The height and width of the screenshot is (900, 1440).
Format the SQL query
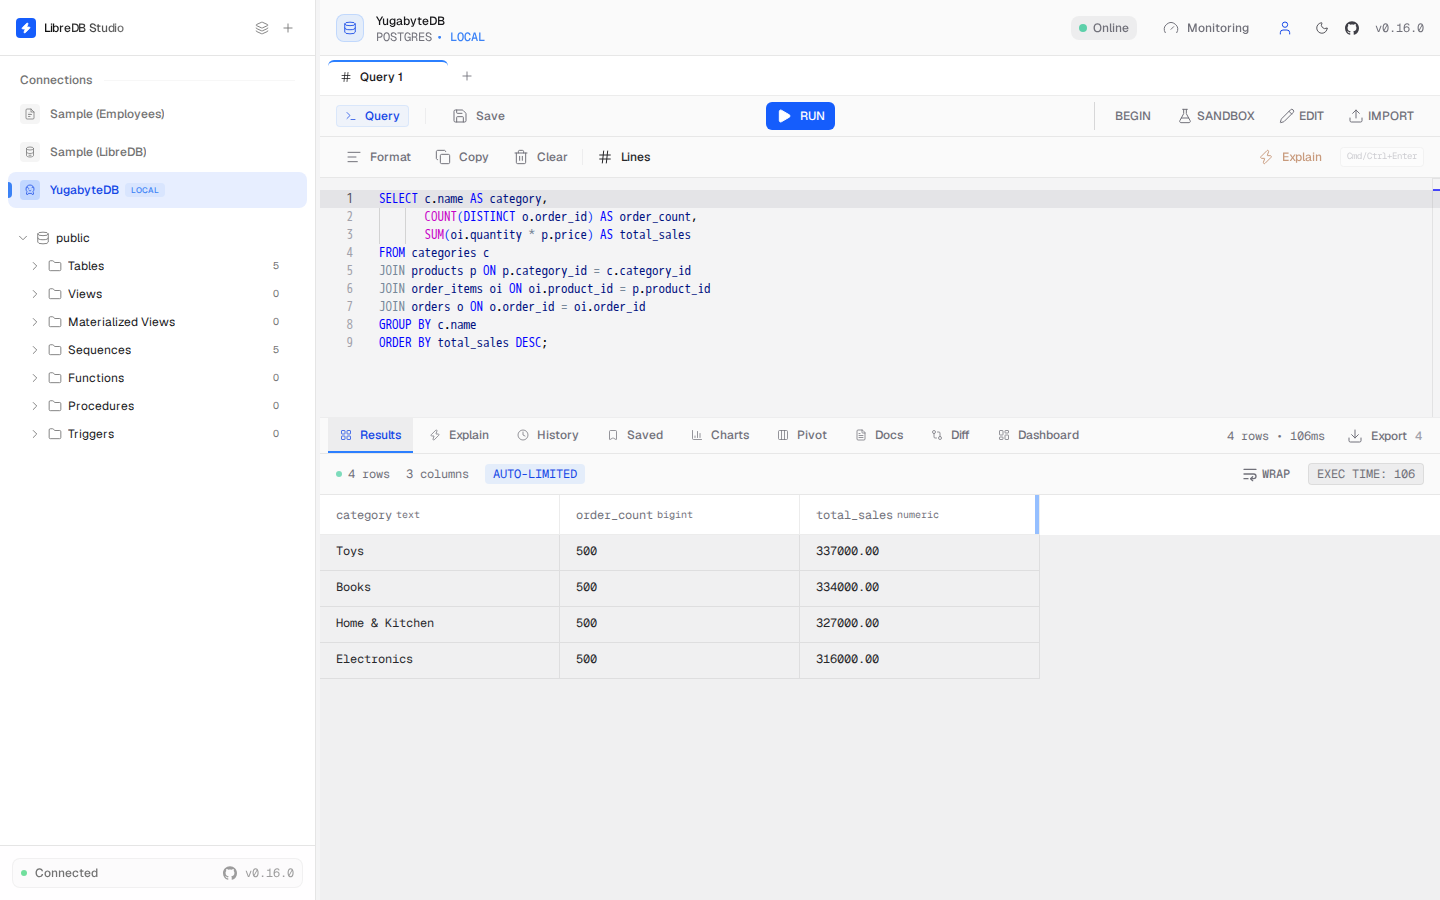click(x=378, y=157)
